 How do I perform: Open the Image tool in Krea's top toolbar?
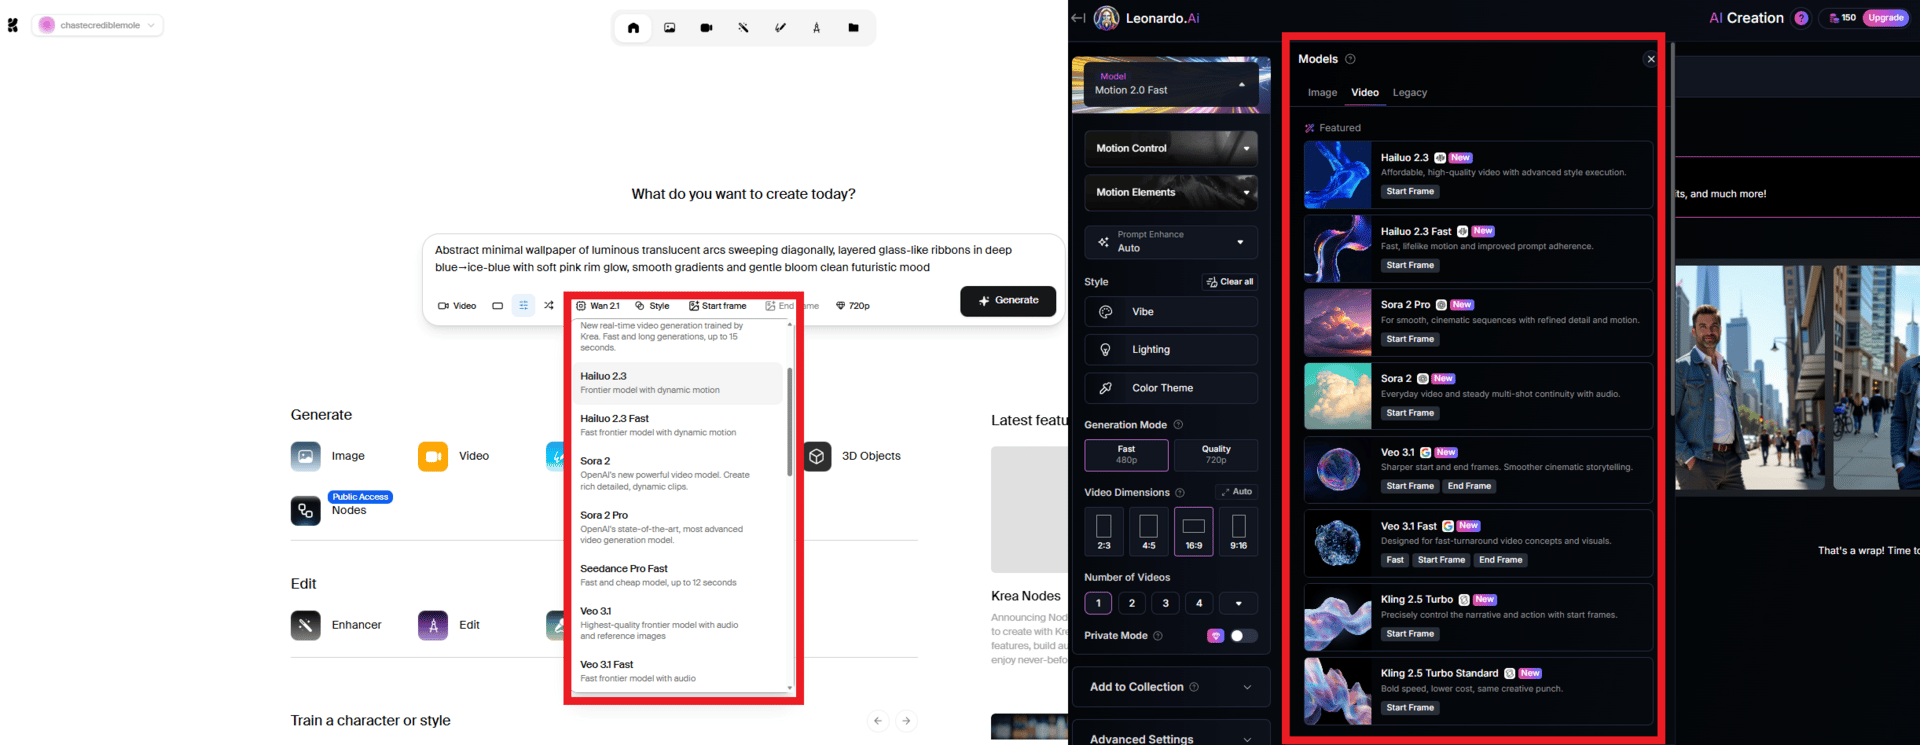point(670,28)
